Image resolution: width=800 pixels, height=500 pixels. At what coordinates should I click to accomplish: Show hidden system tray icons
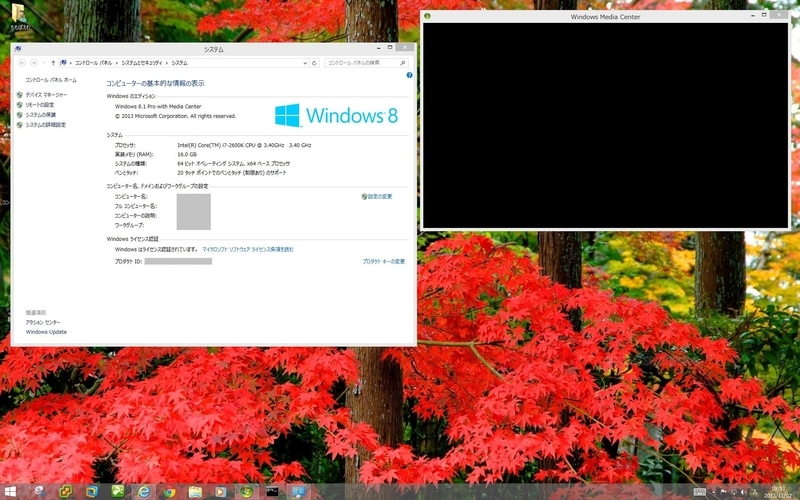pos(713,492)
